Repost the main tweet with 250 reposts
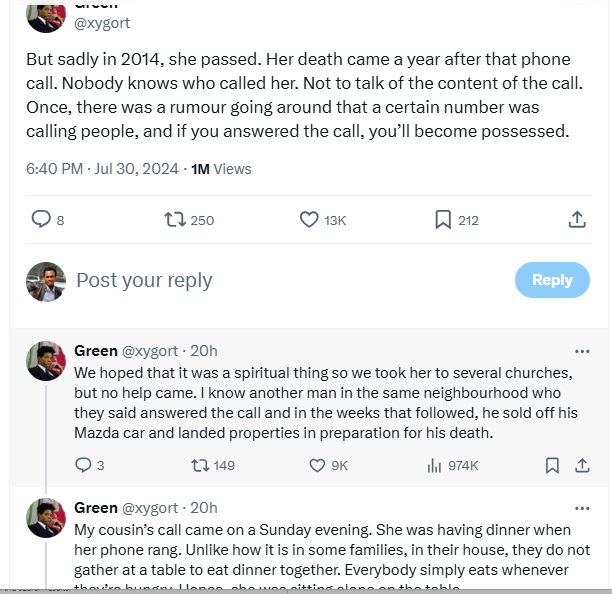Viewport: 612px width, 594px height. click(175, 219)
